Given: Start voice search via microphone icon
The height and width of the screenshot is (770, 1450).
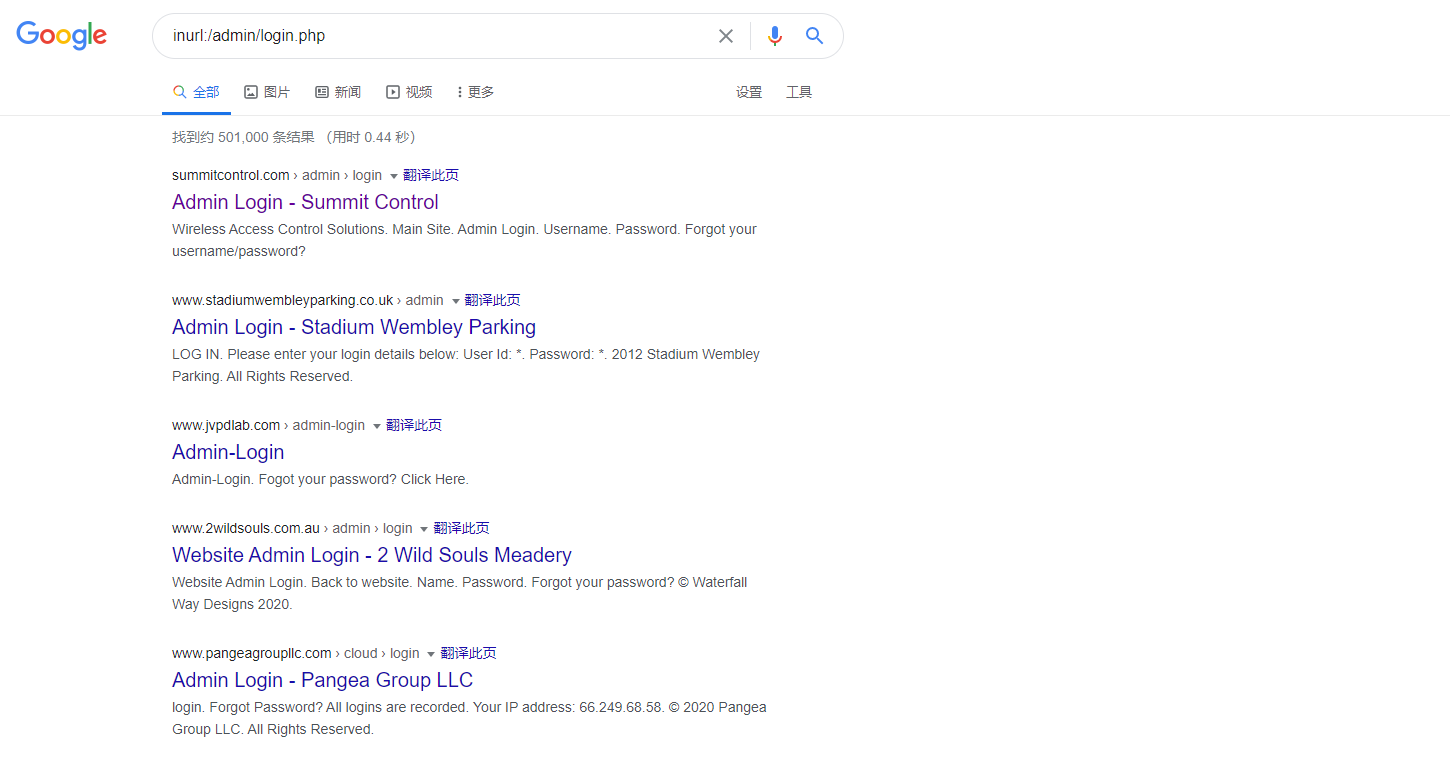Looking at the screenshot, I should [775, 36].
